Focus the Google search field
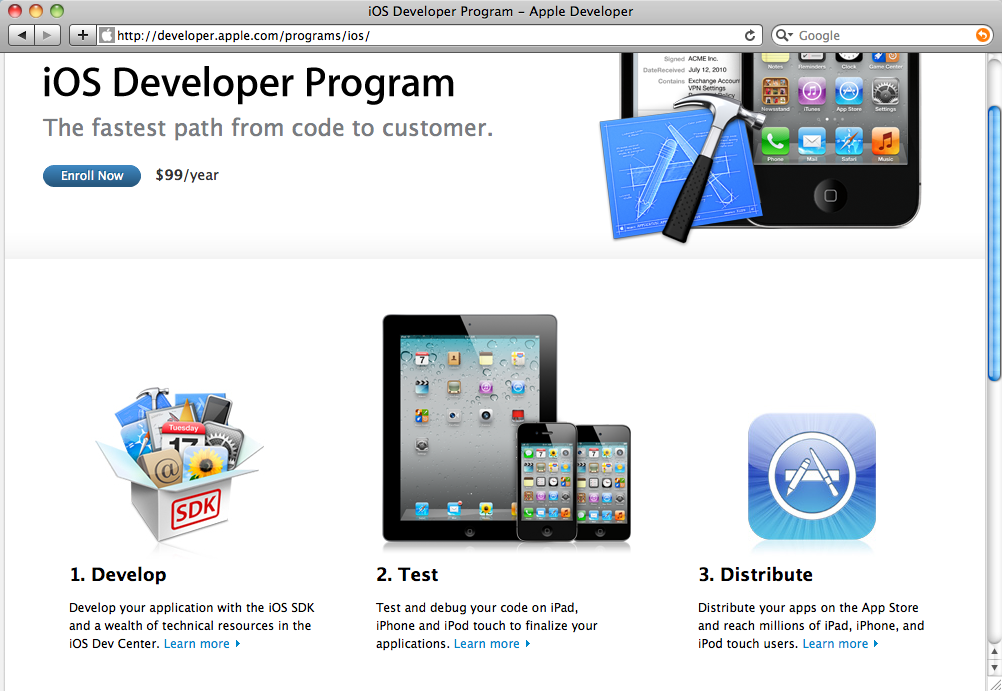Image resolution: width=1002 pixels, height=691 pixels. 882,35
